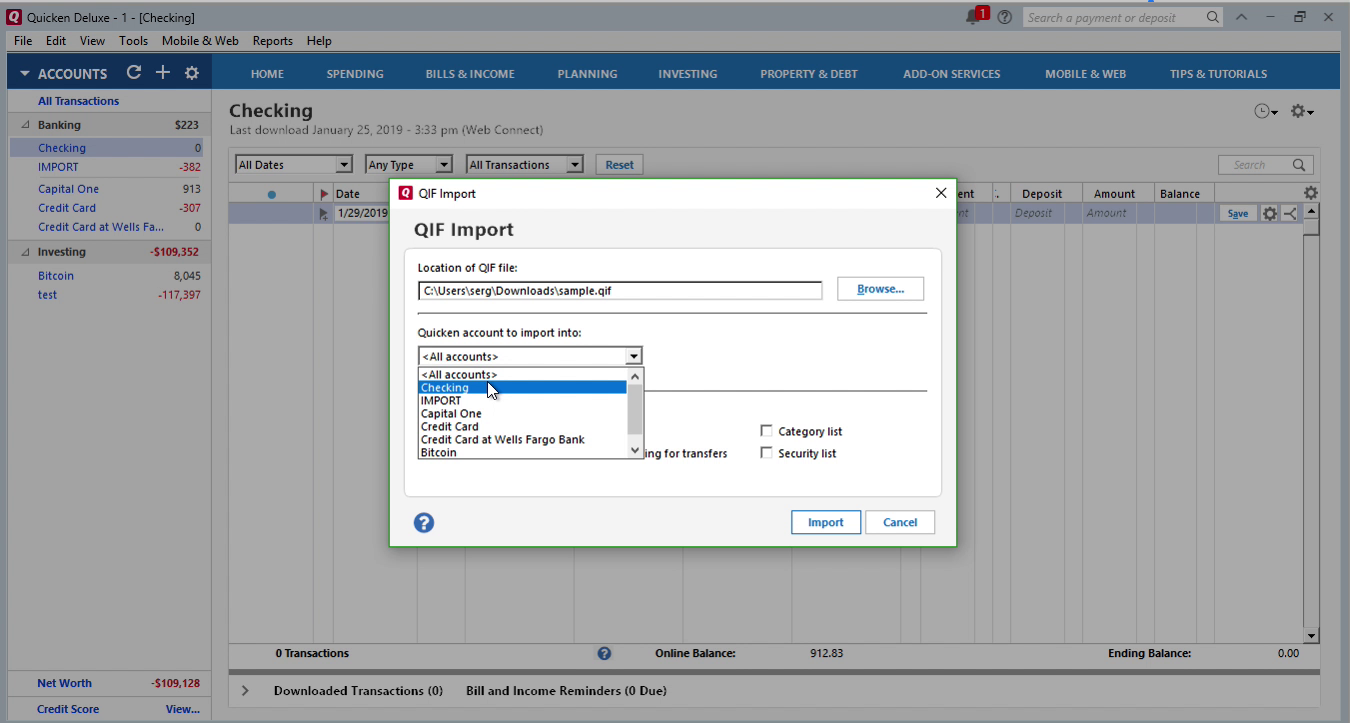Click the register columns gear icon
The width and height of the screenshot is (1350, 723).
click(x=1311, y=193)
